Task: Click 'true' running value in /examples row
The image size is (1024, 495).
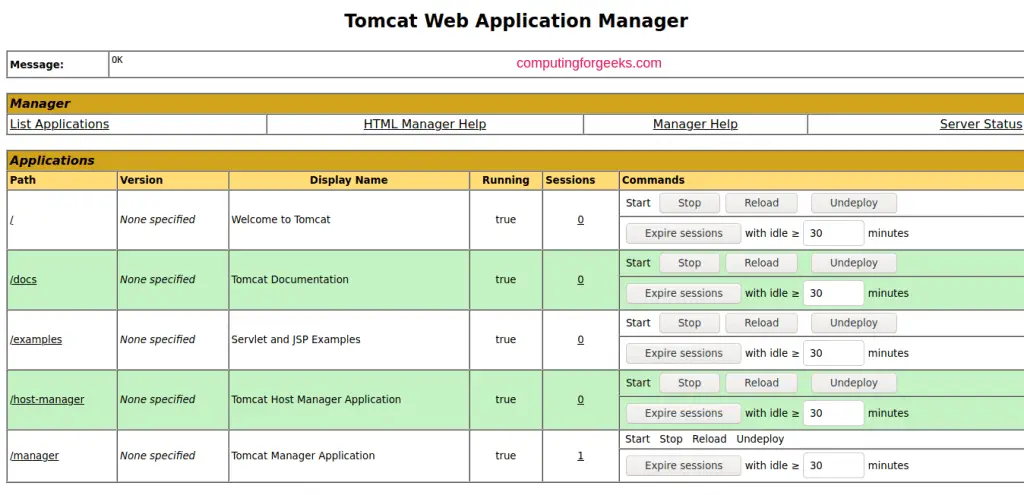Action: click(505, 340)
